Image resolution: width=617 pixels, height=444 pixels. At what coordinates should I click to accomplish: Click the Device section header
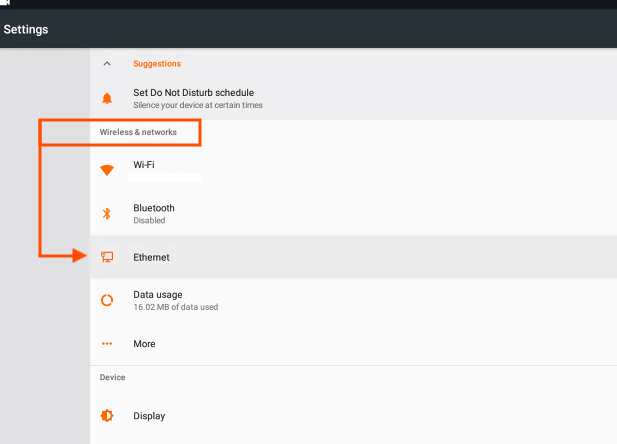(x=112, y=377)
